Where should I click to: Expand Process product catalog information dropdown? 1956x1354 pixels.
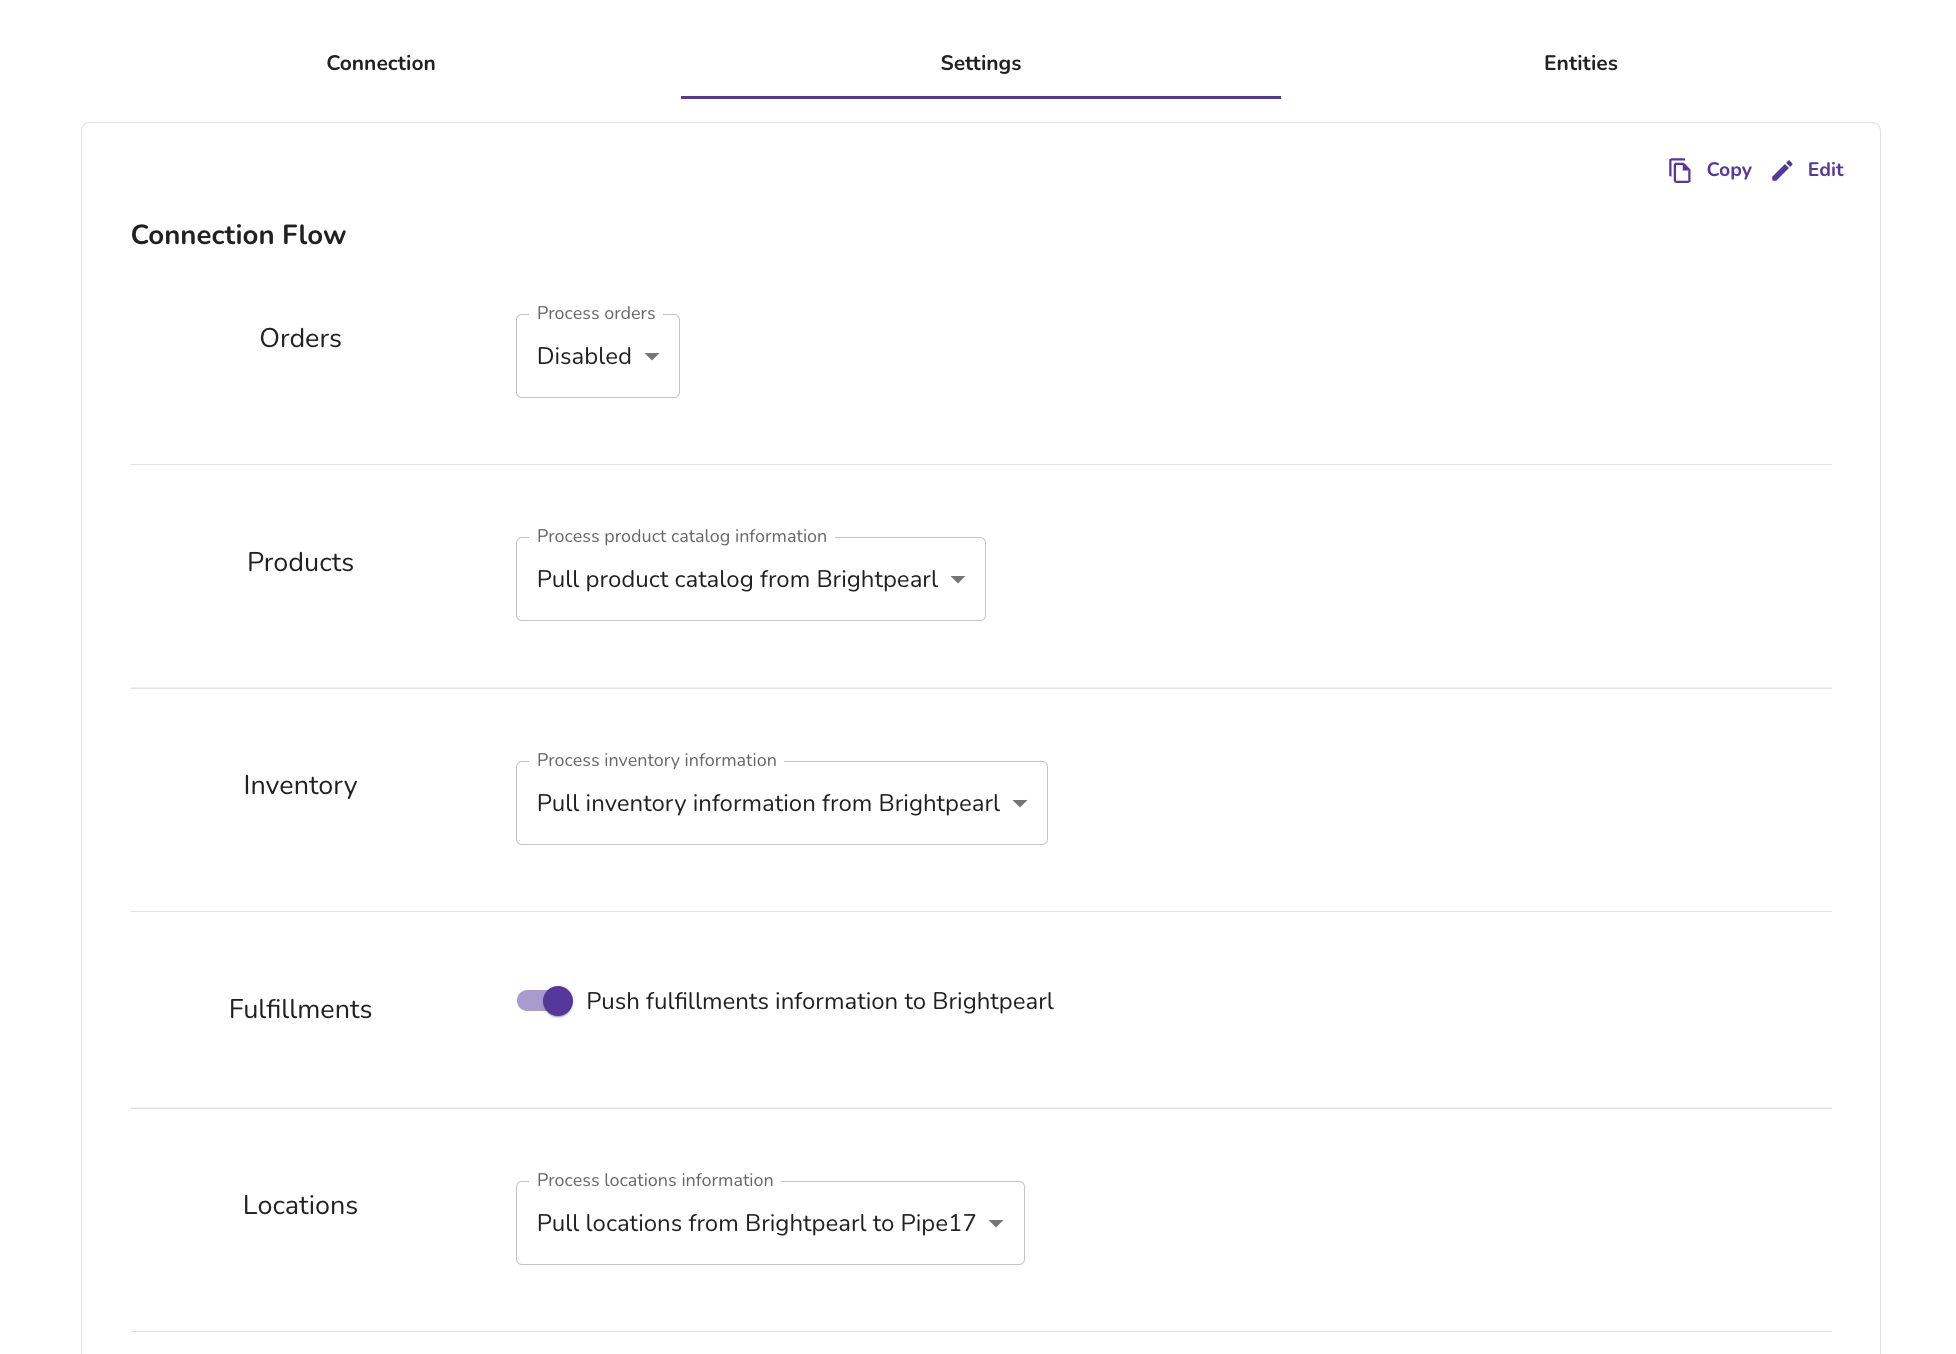(x=751, y=579)
